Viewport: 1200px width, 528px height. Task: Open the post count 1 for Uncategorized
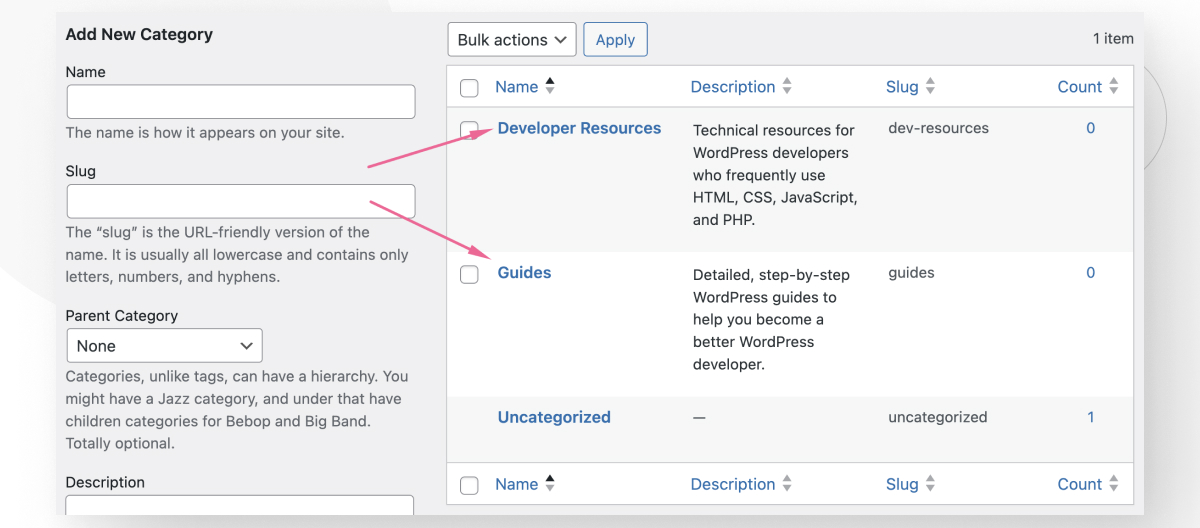(1090, 417)
